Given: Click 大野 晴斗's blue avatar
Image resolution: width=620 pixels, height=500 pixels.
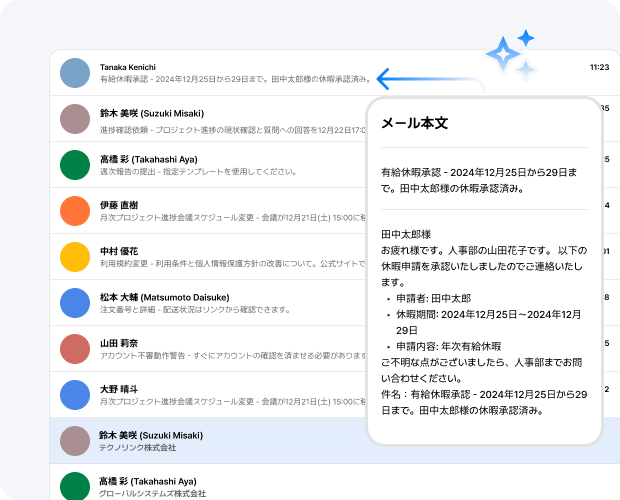Looking at the screenshot, I should point(75,395).
